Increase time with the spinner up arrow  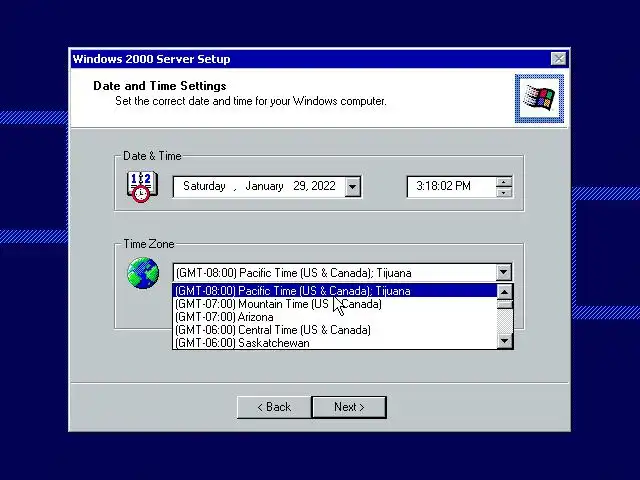click(504, 182)
